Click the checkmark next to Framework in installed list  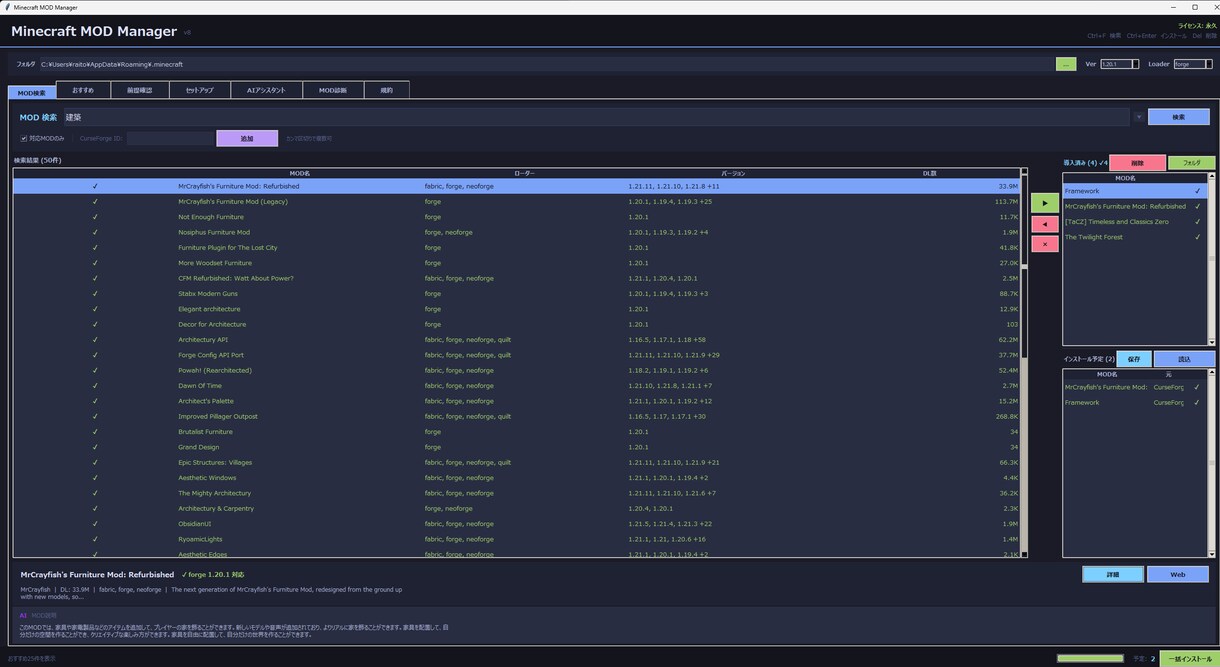pos(1197,191)
